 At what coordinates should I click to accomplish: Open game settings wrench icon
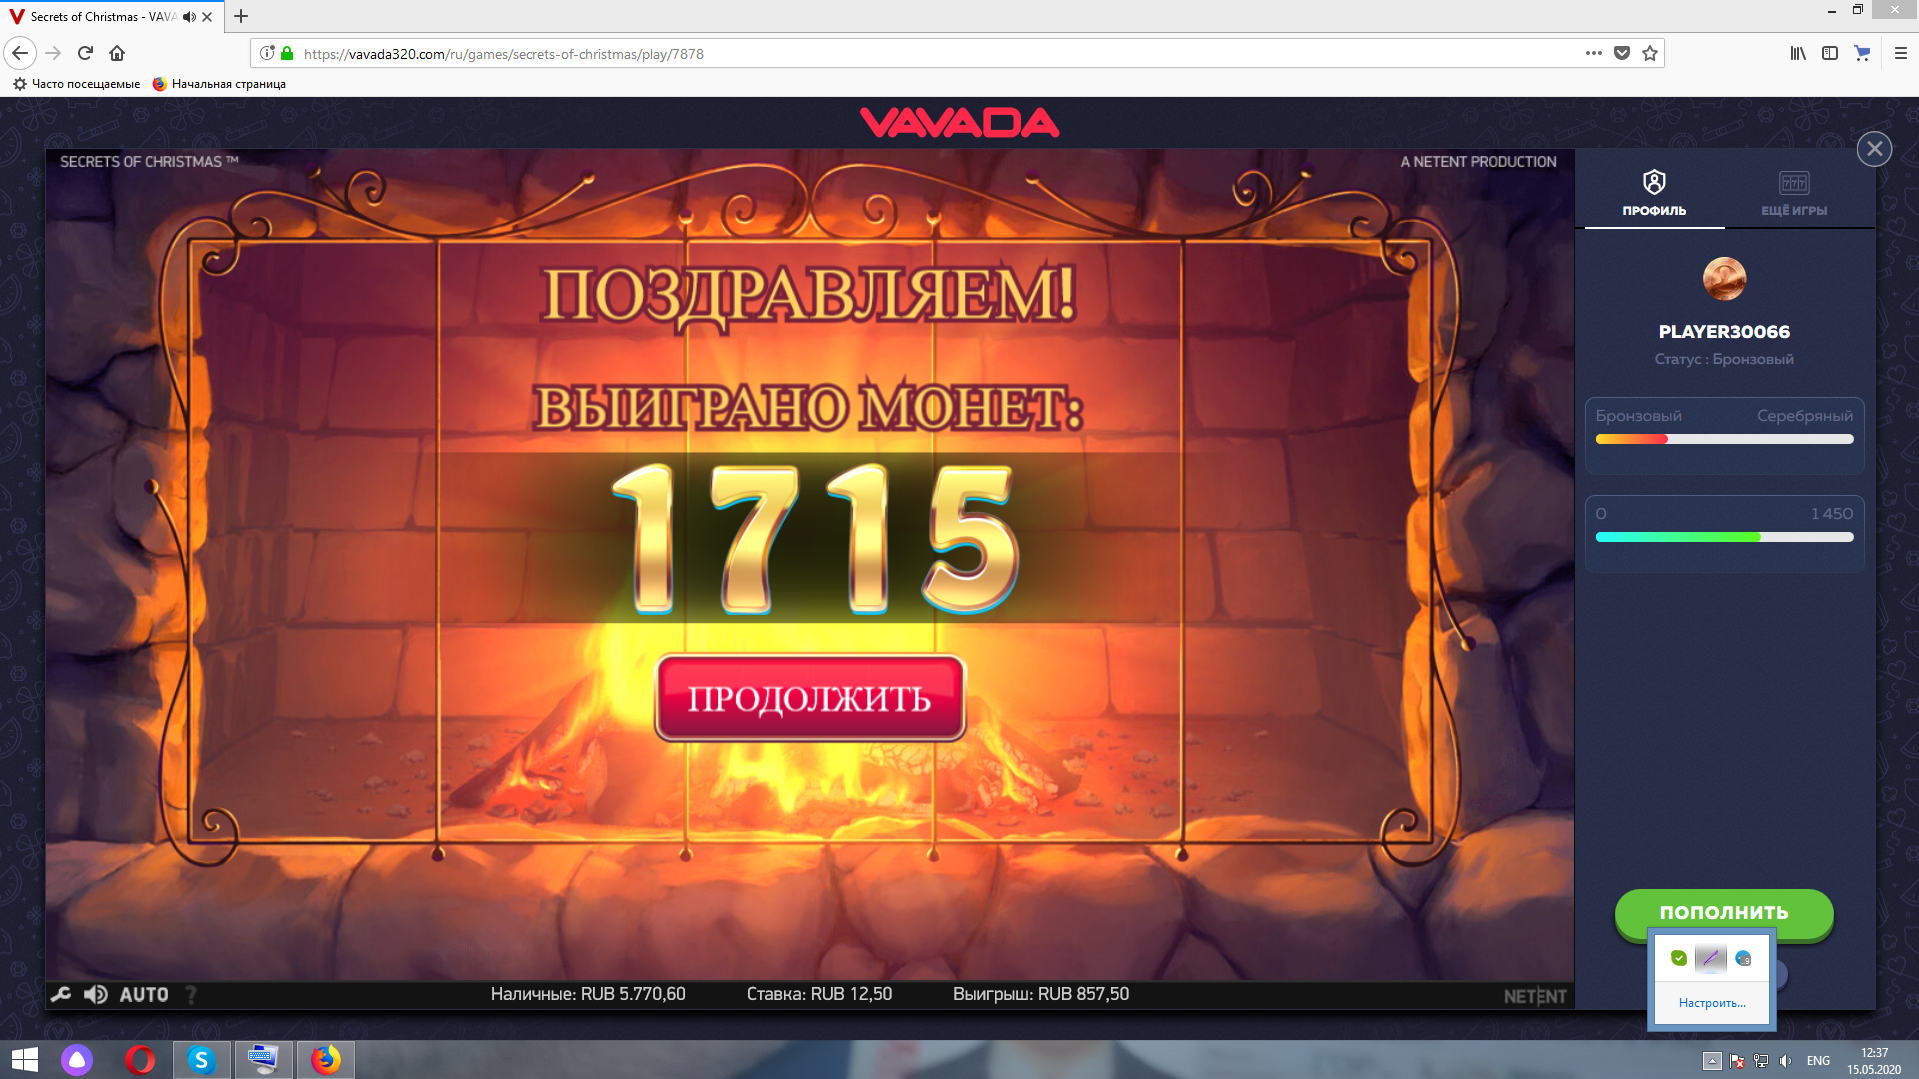click(x=60, y=994)
